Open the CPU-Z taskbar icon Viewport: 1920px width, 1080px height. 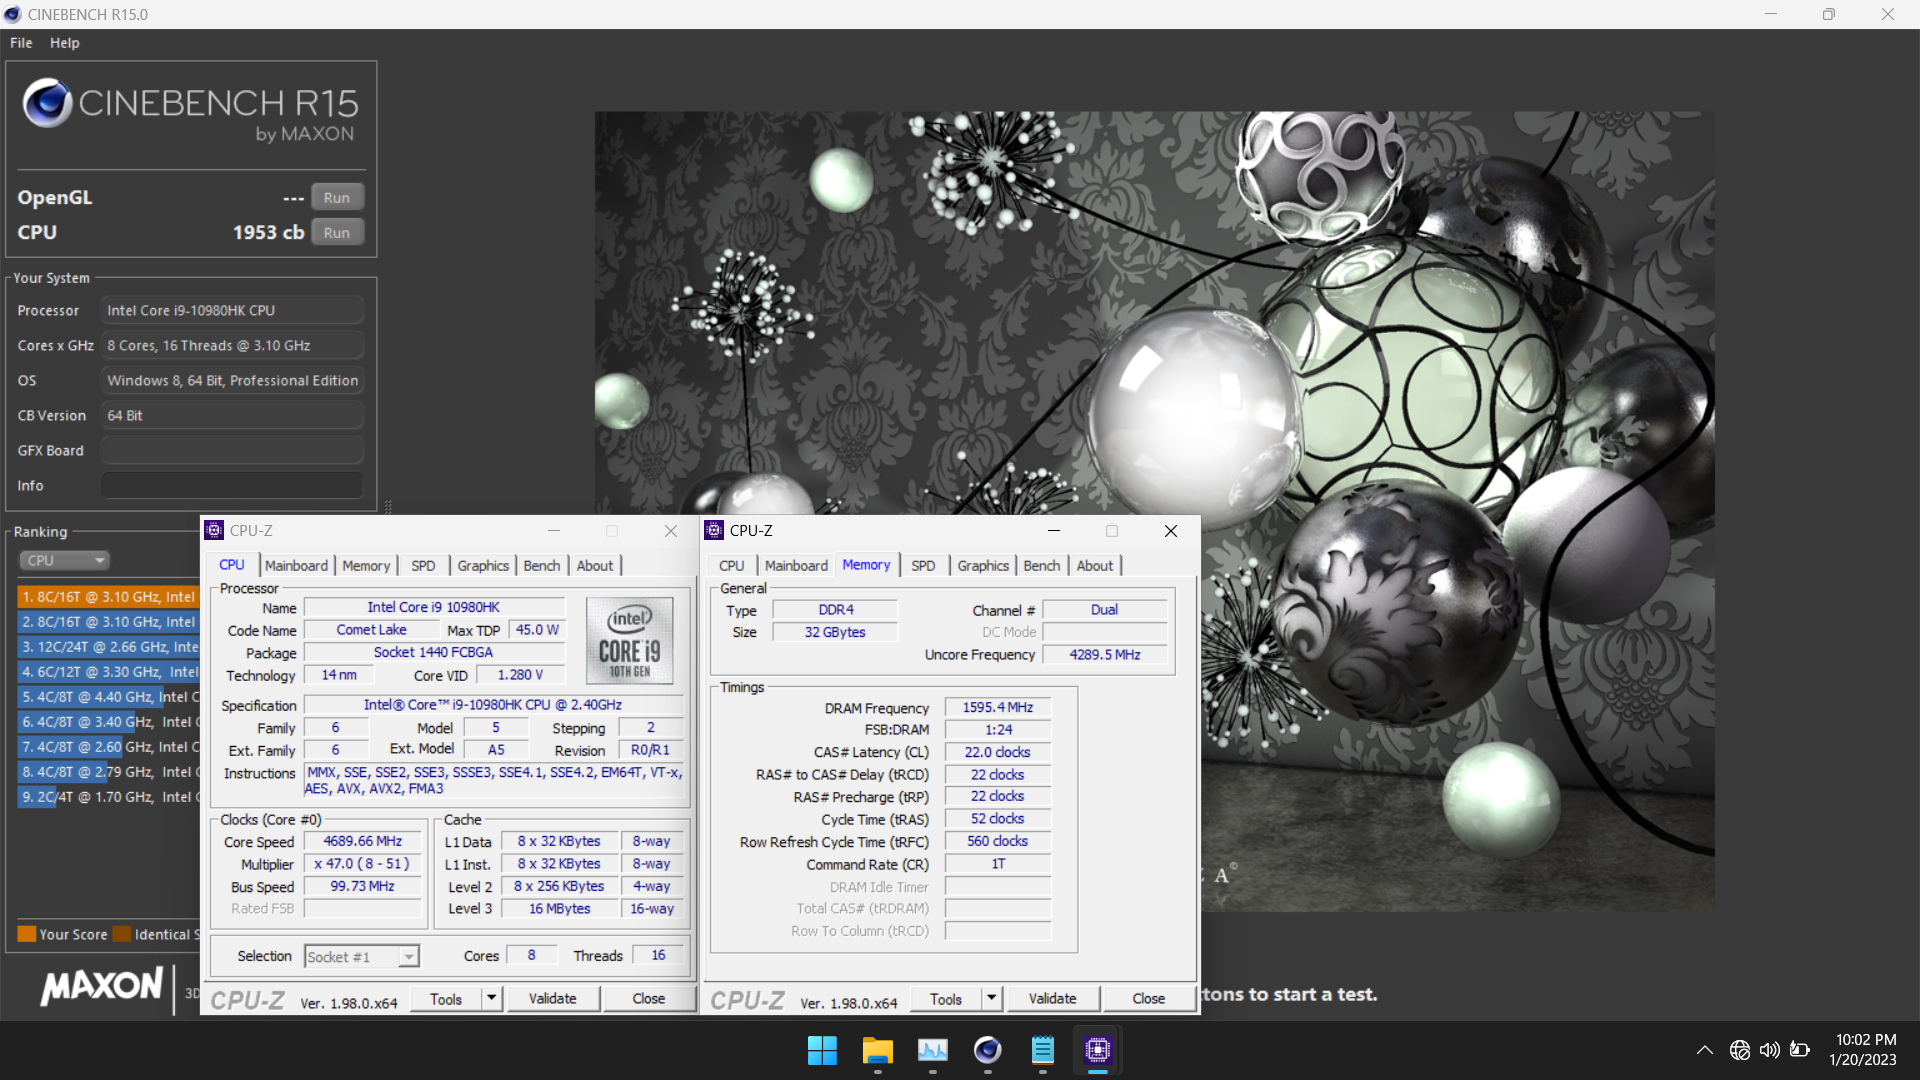pos(1097,1050)
